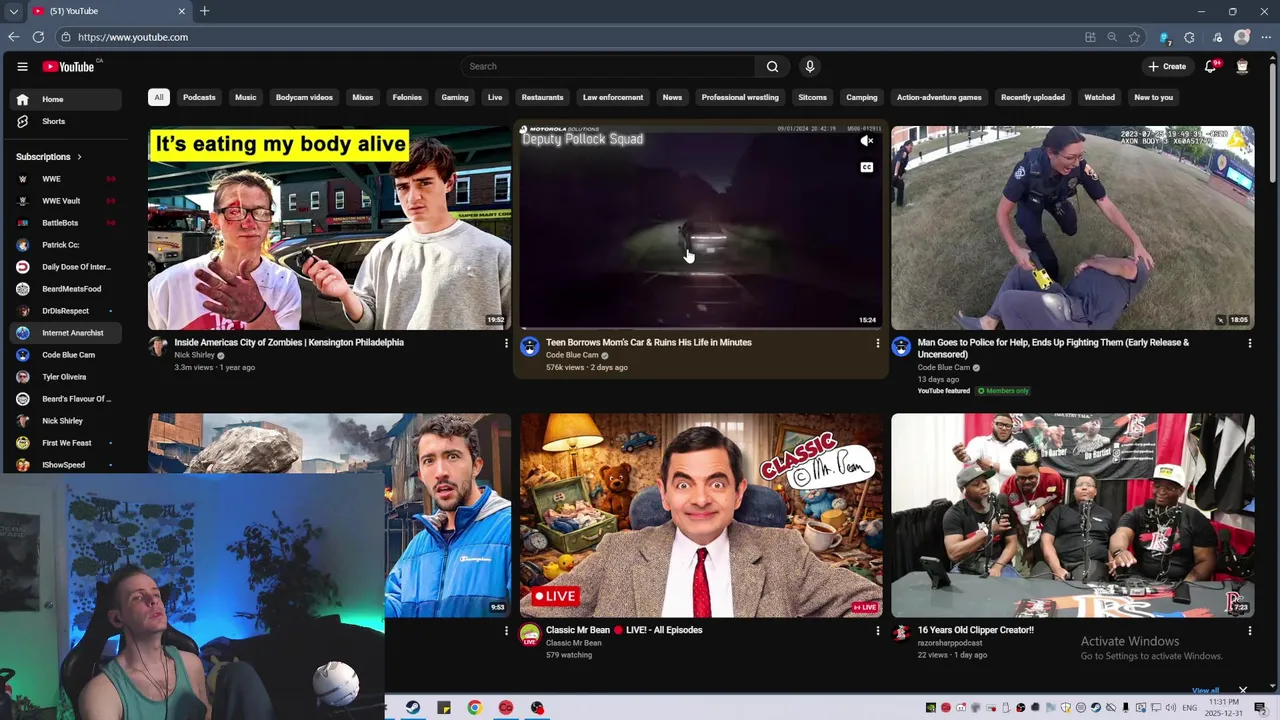This screenshot has width=1280, height=720.
Task: Open the notifications bell
Action: (1210, 67)
